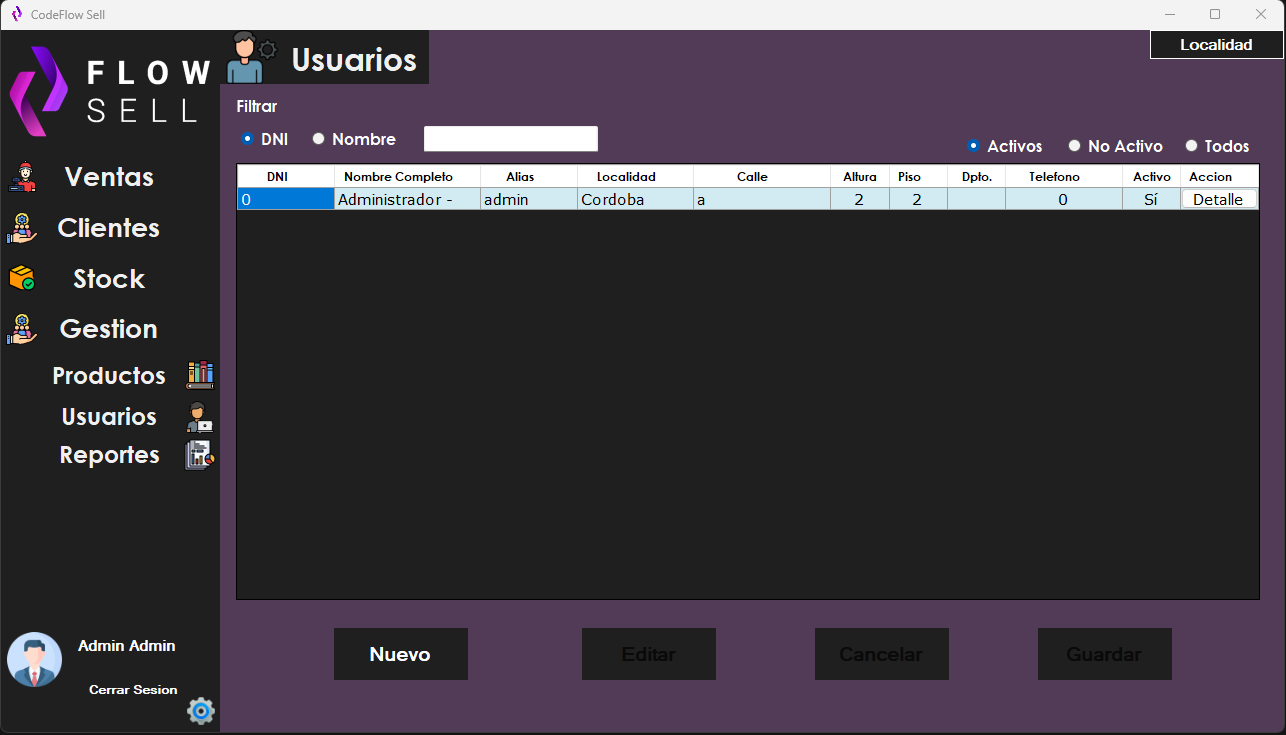The height and width of the screenshot is (735, 1286).
Task: Click the Ventas sales icon
Action: click(22, 176)
